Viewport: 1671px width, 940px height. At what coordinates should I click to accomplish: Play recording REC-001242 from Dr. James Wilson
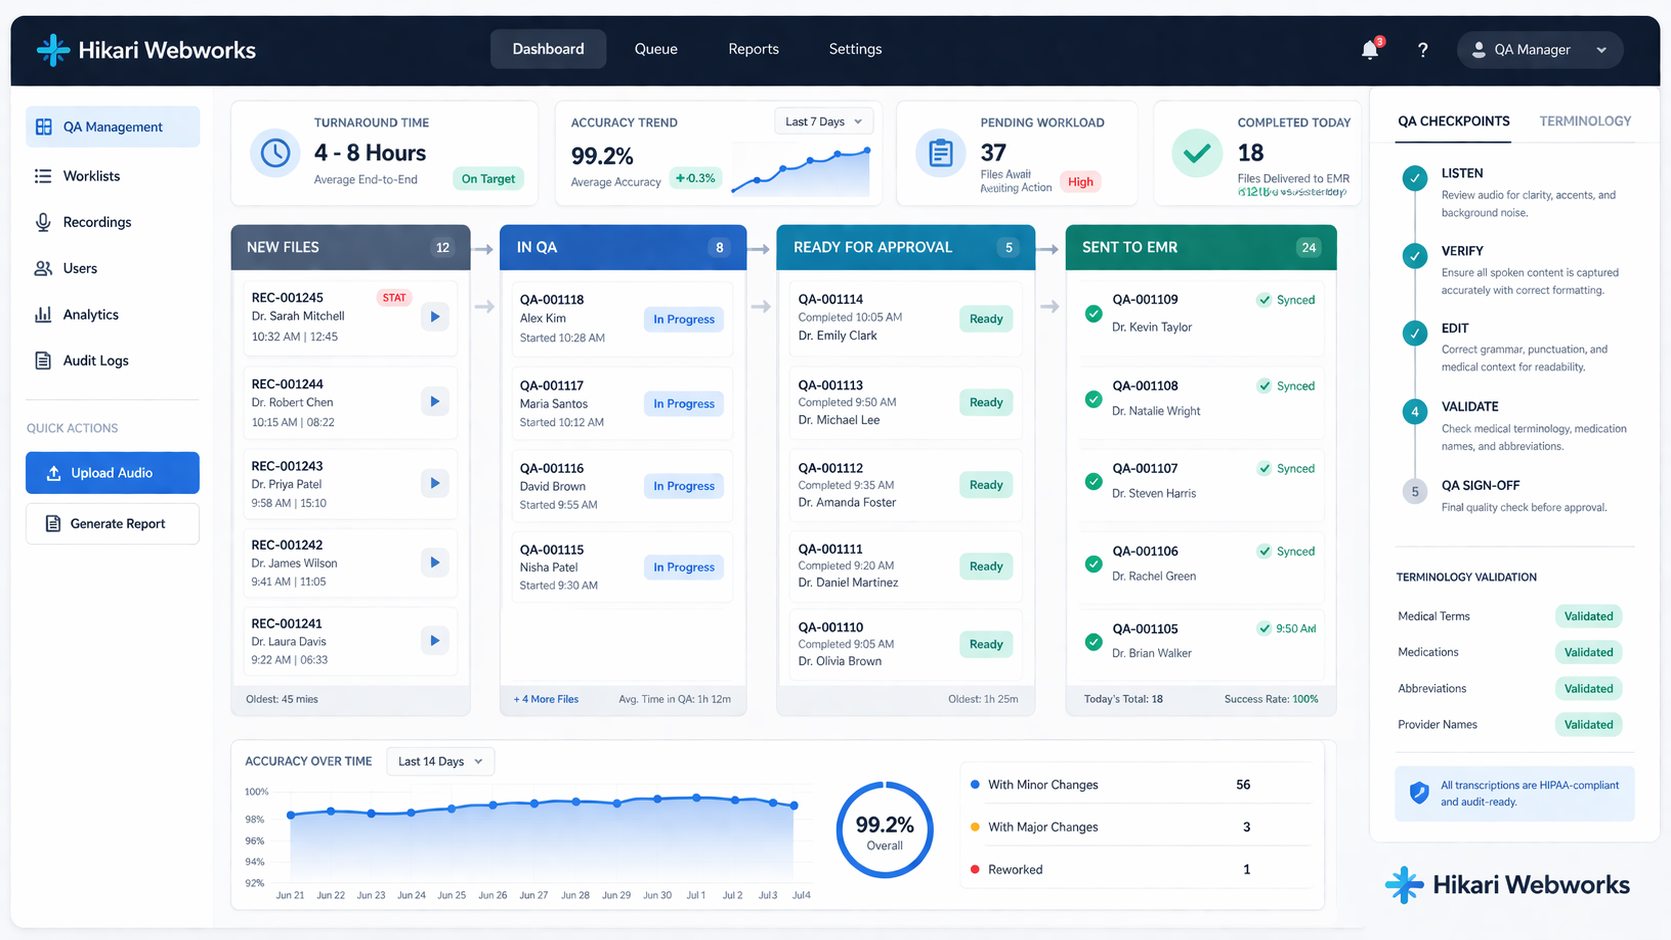(435, 562)
